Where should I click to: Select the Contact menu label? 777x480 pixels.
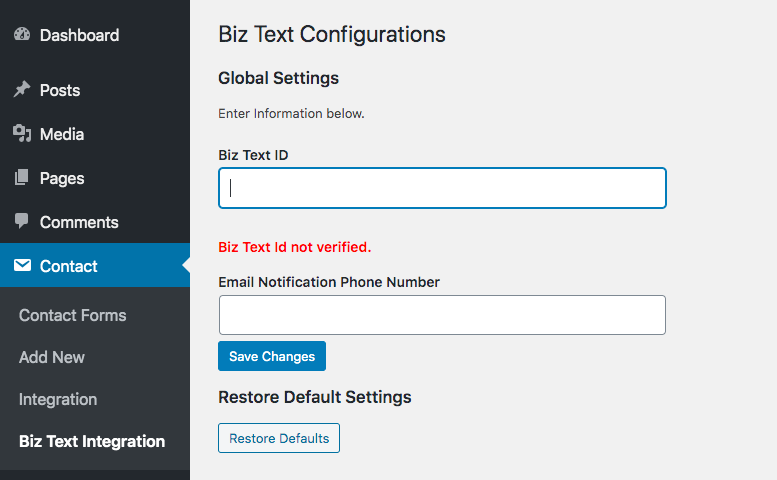point(68,267)
